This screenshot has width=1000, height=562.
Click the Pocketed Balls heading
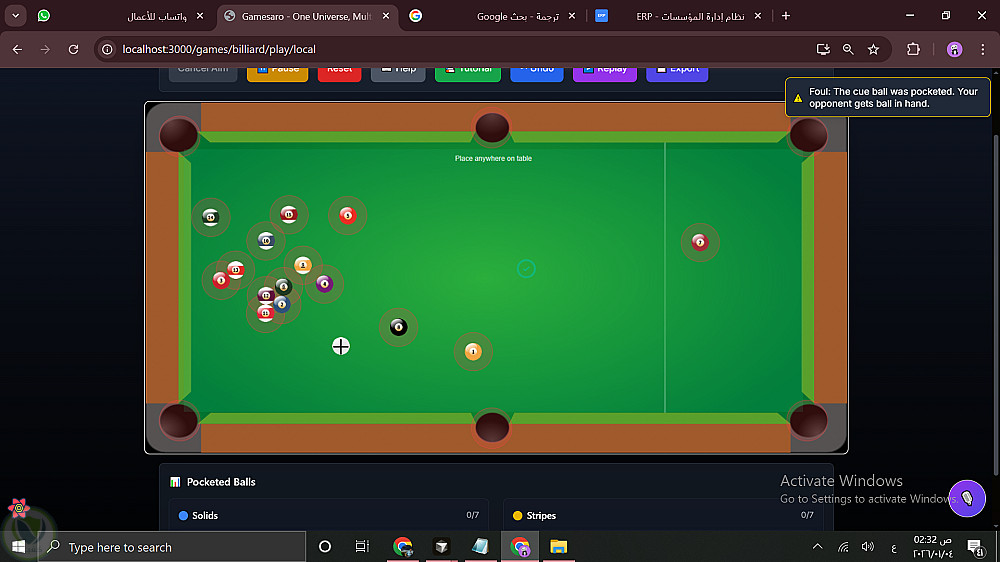click(x=221, y=482)
